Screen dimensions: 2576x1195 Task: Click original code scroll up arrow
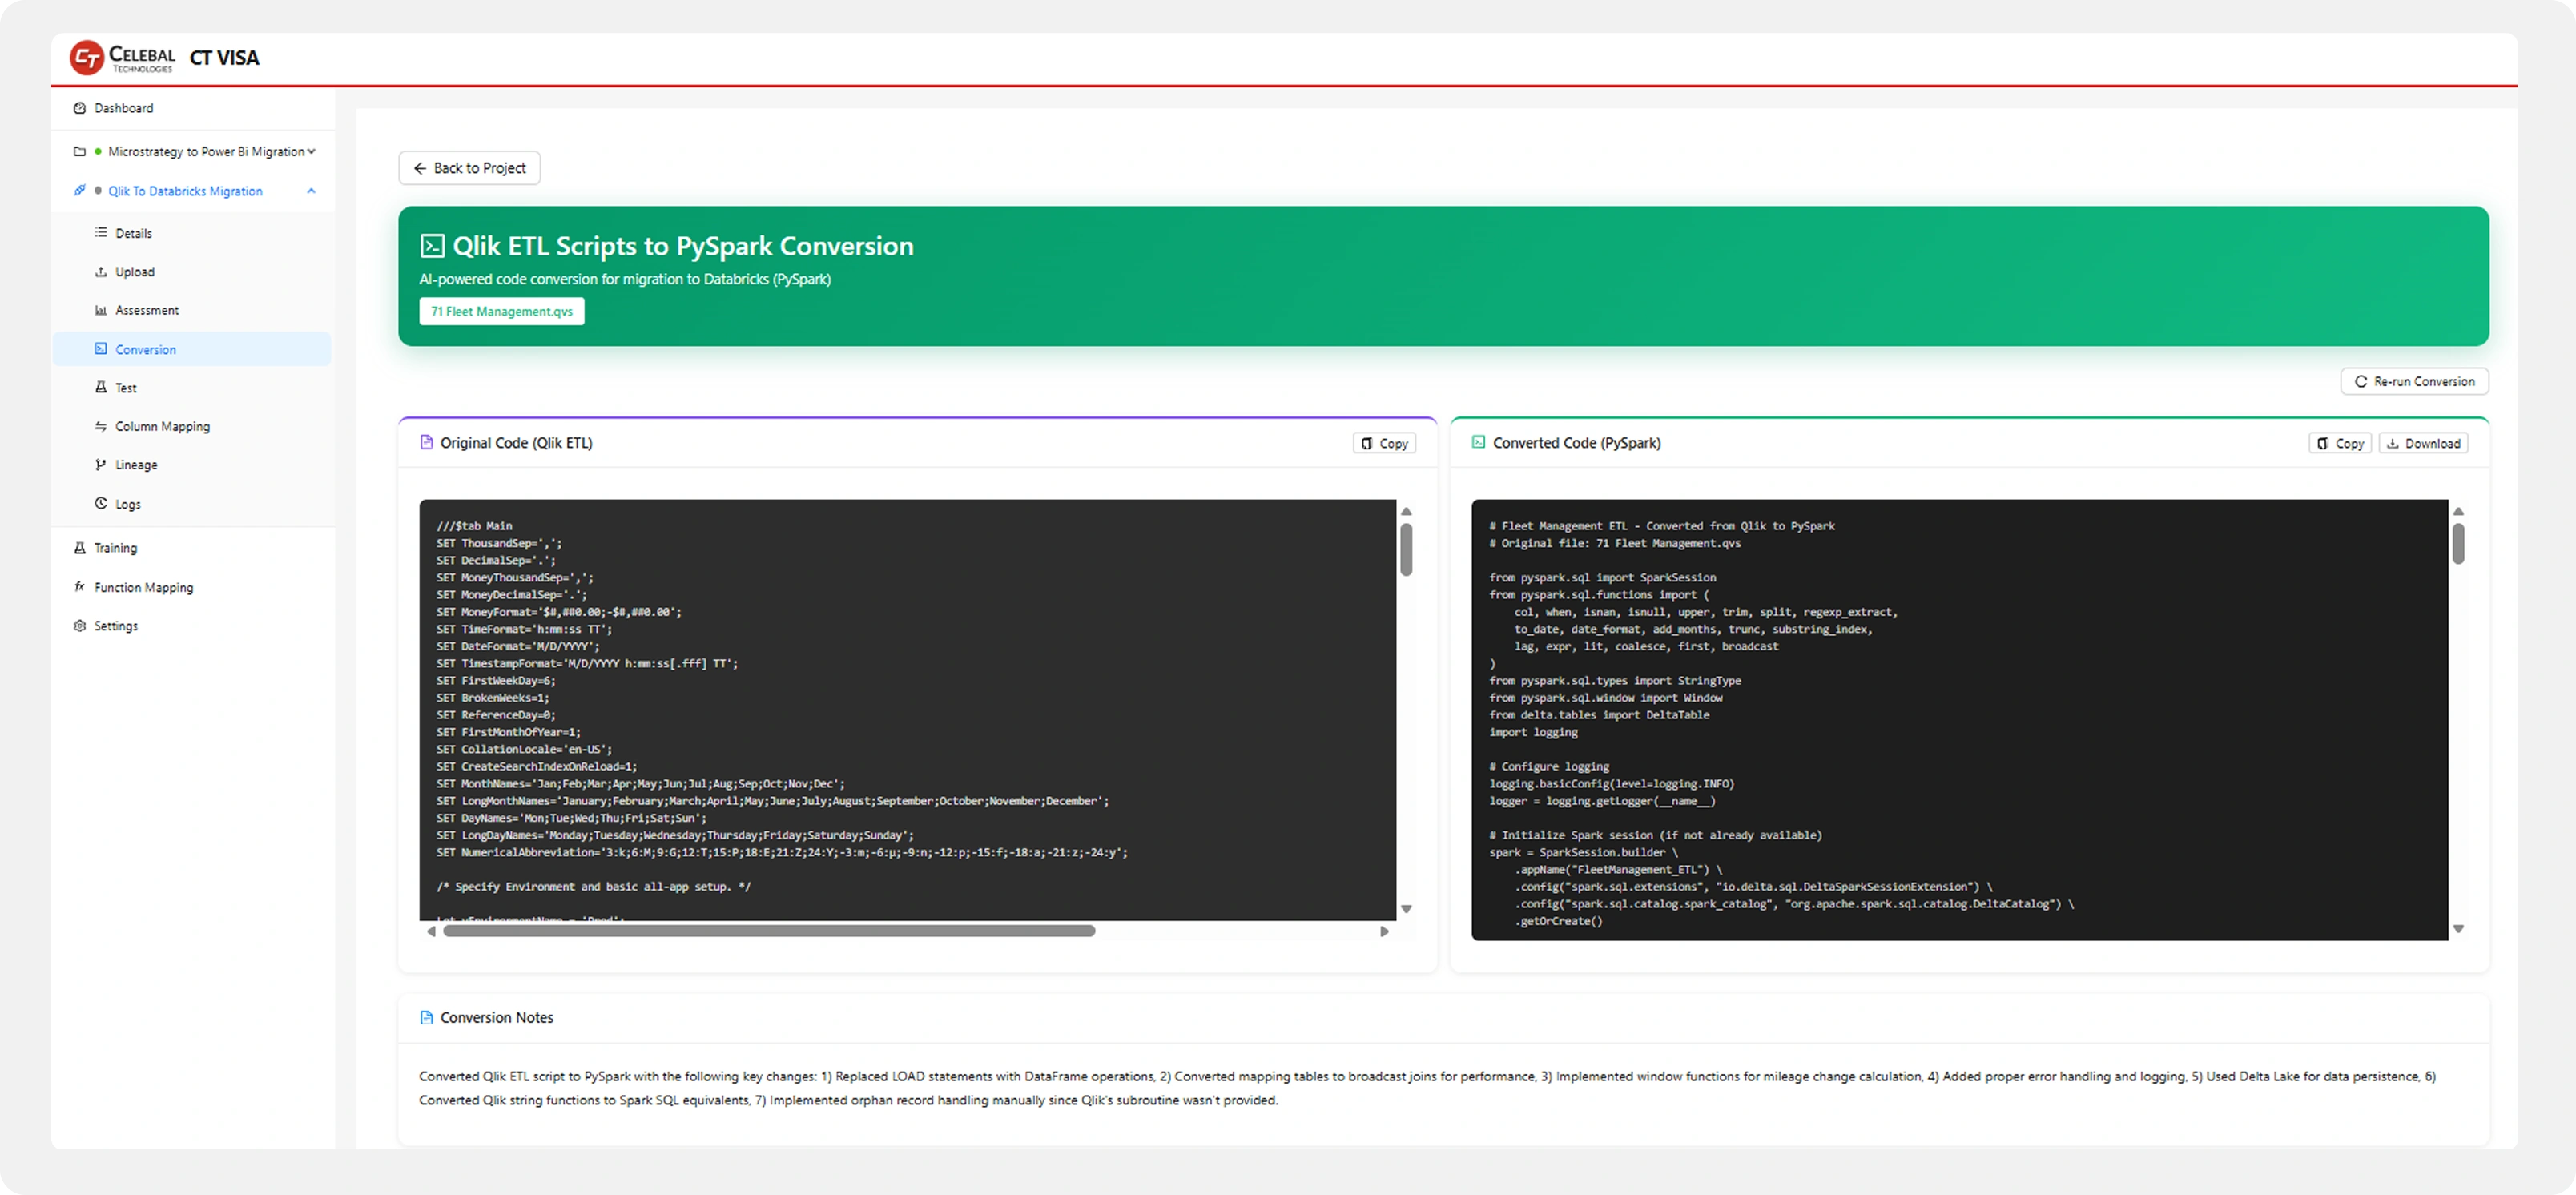(1406, 511)
